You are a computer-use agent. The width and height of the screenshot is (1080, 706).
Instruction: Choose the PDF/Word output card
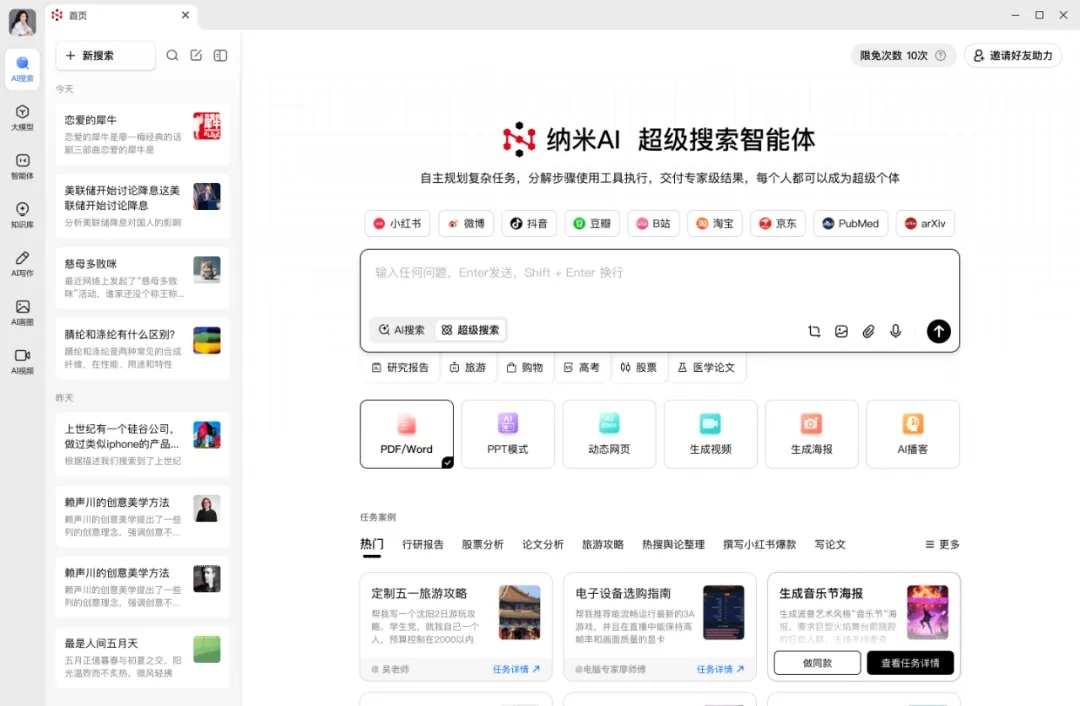(x=406, y=434)
